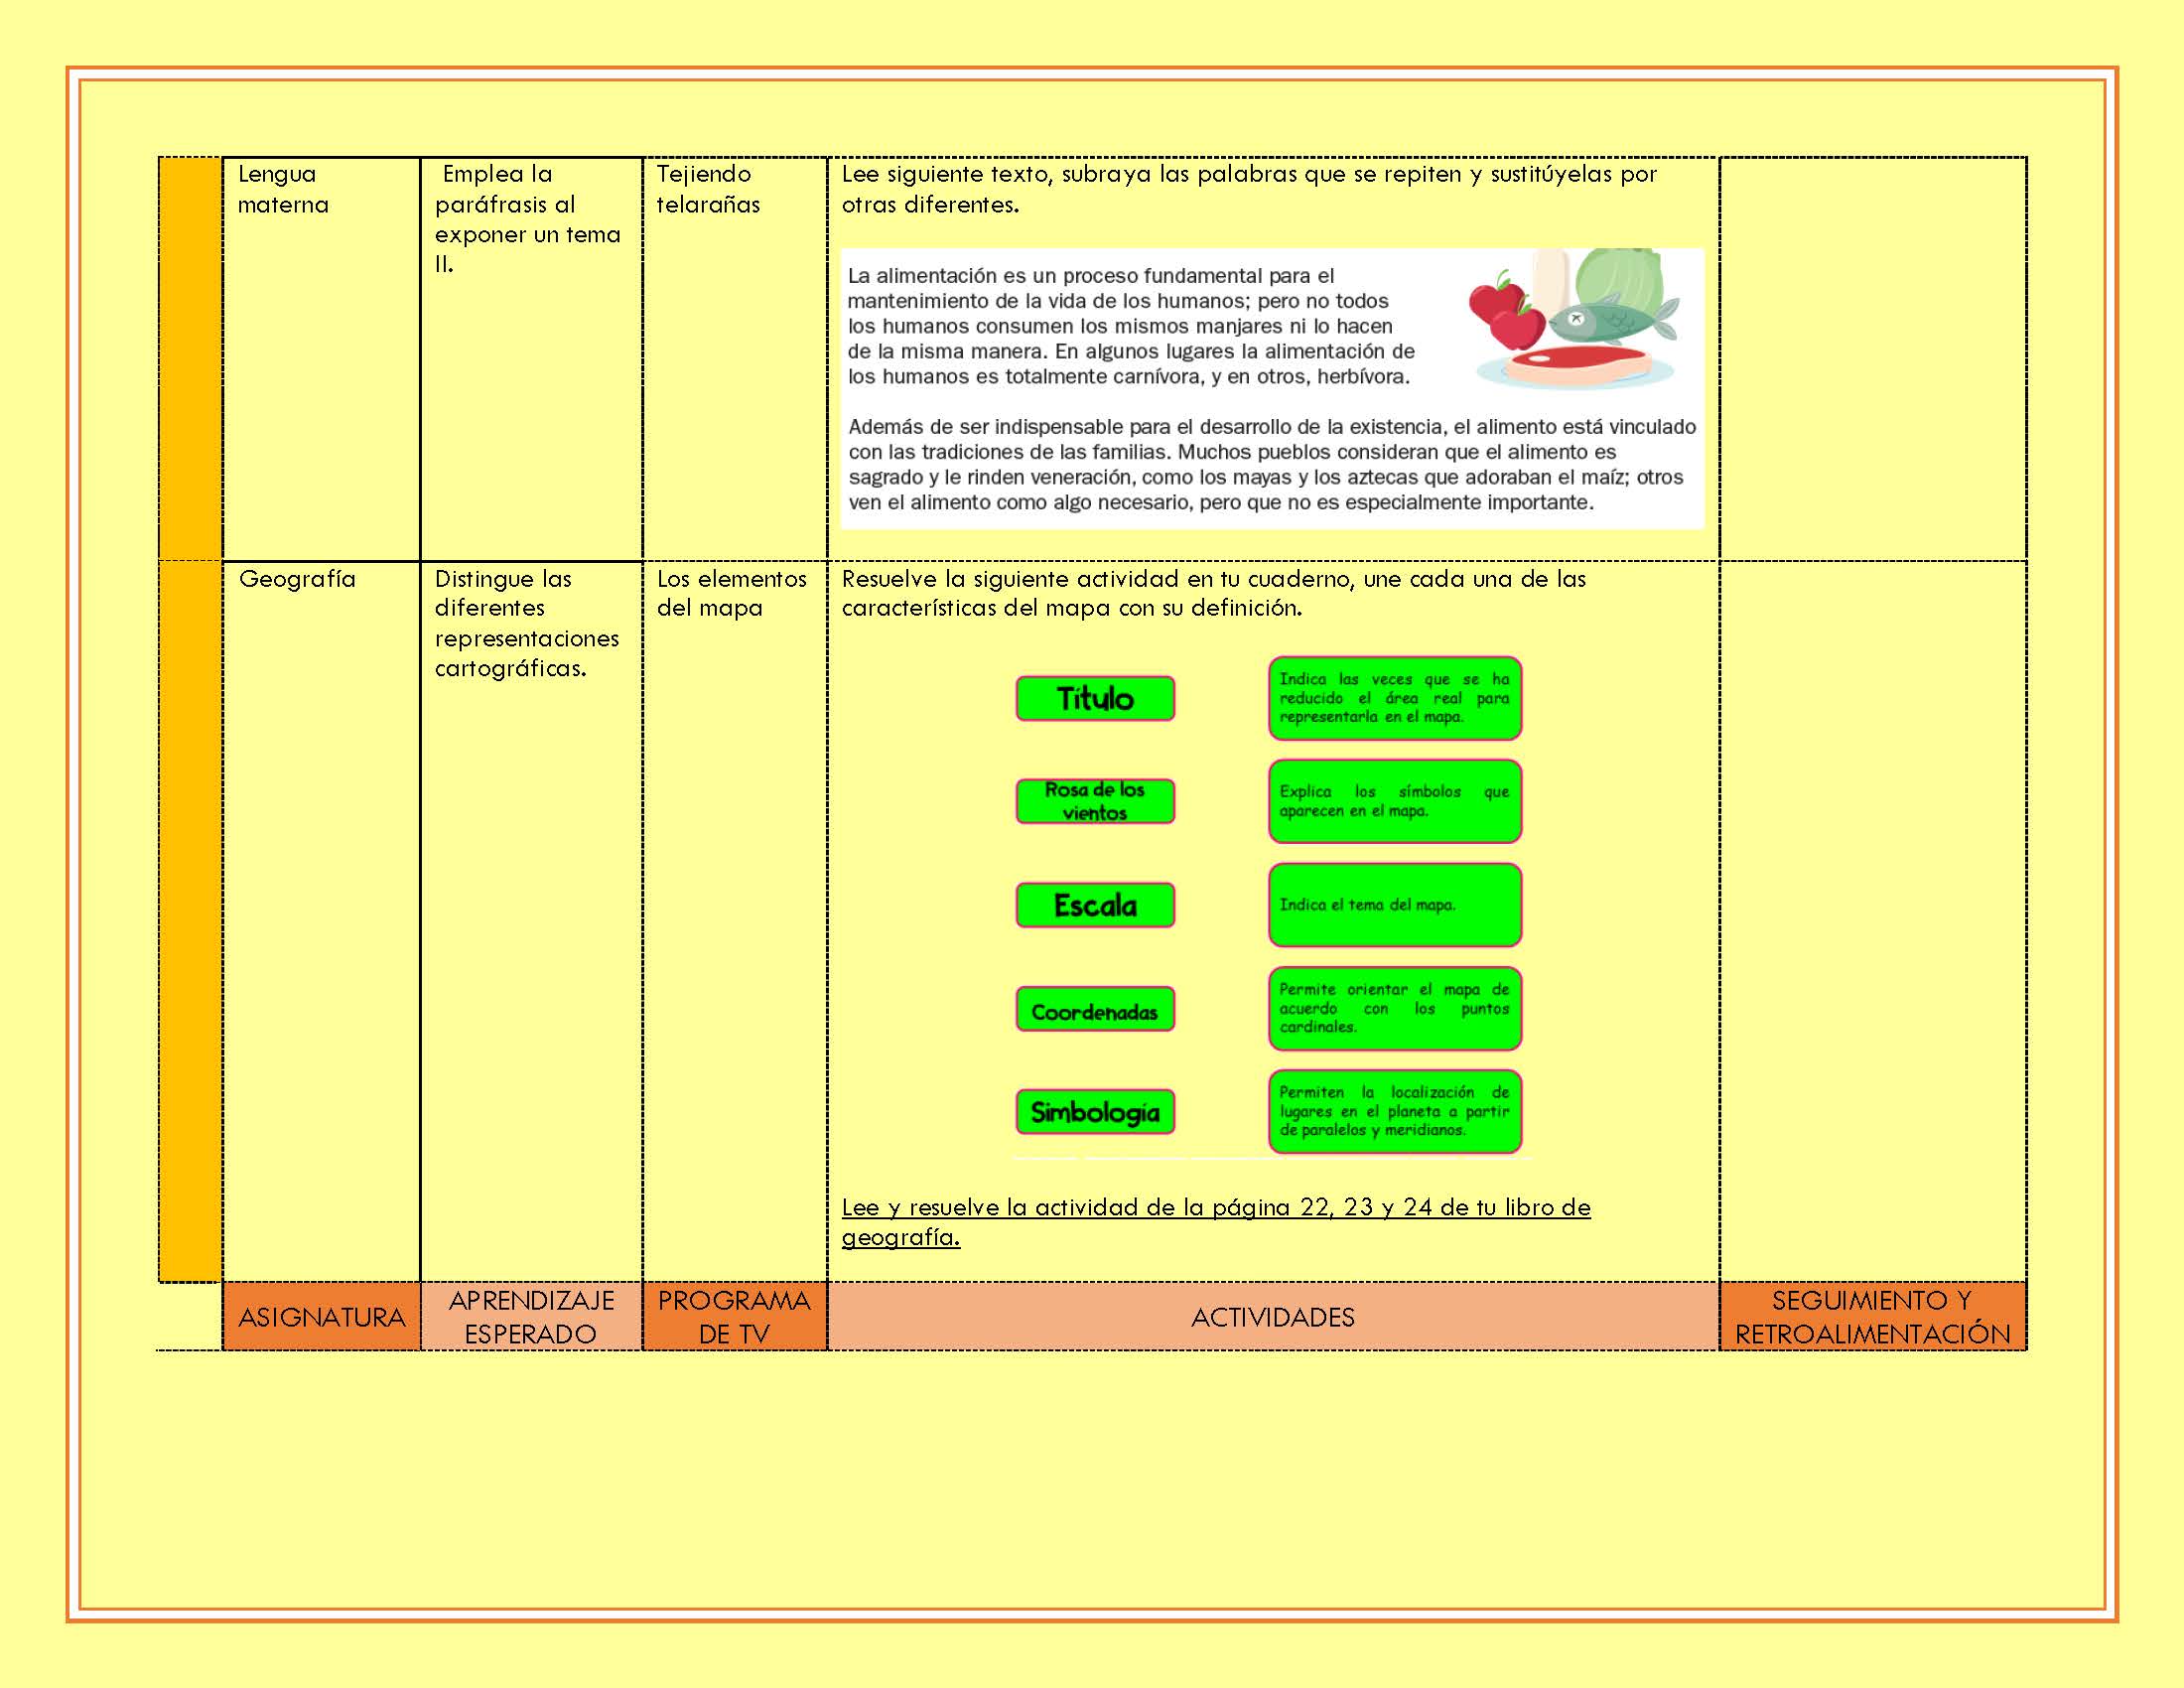Select the 'Permite orientar el mapa' definition
This screenshot has height=1688, width=2184.
click(1394, 1008)
